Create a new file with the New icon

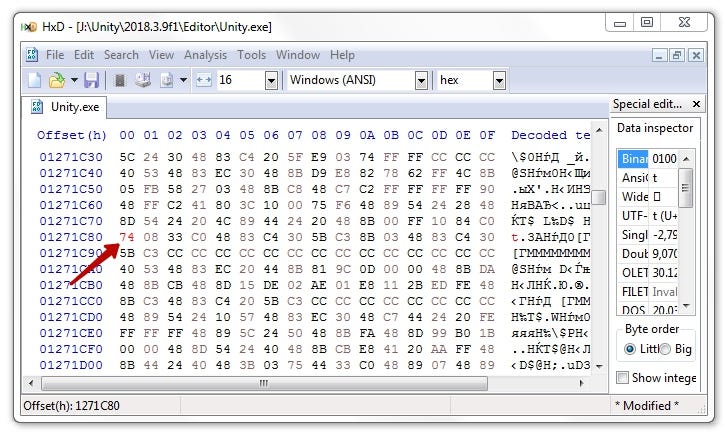[35, 80]
